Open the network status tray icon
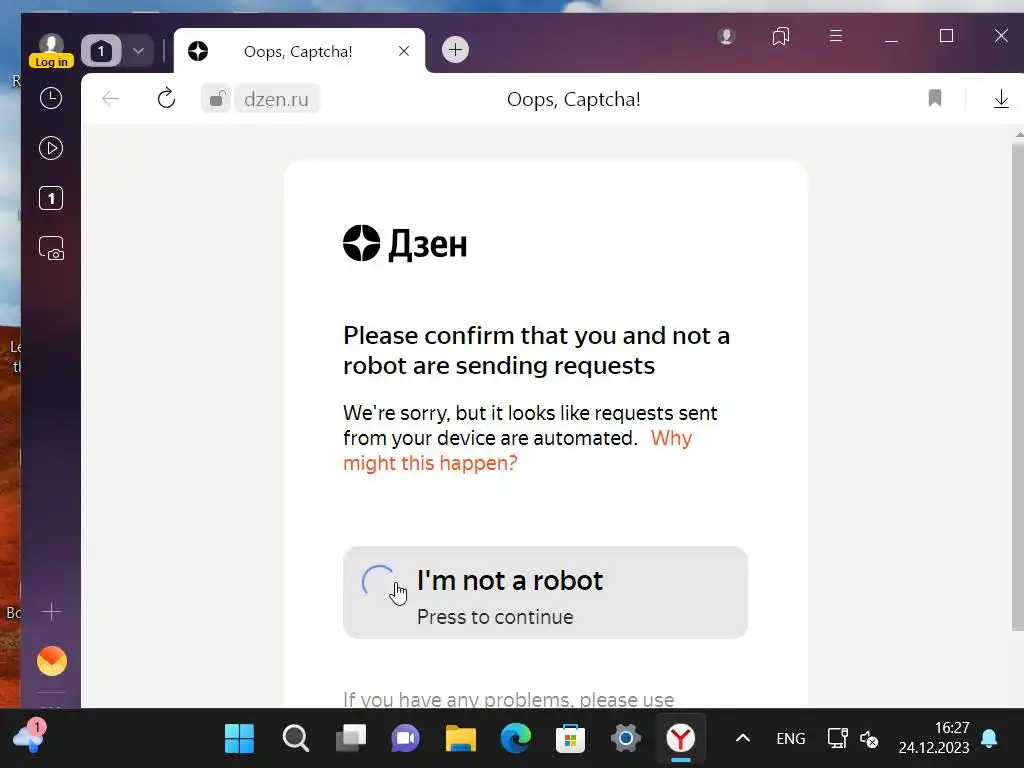The width and height of the screenshot is (1024, 768). click(x=837, y=739)
